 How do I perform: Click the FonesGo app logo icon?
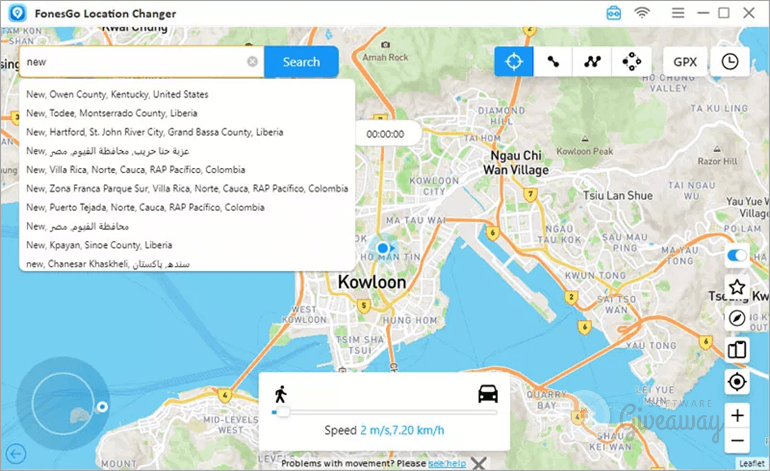click(17, 13)
